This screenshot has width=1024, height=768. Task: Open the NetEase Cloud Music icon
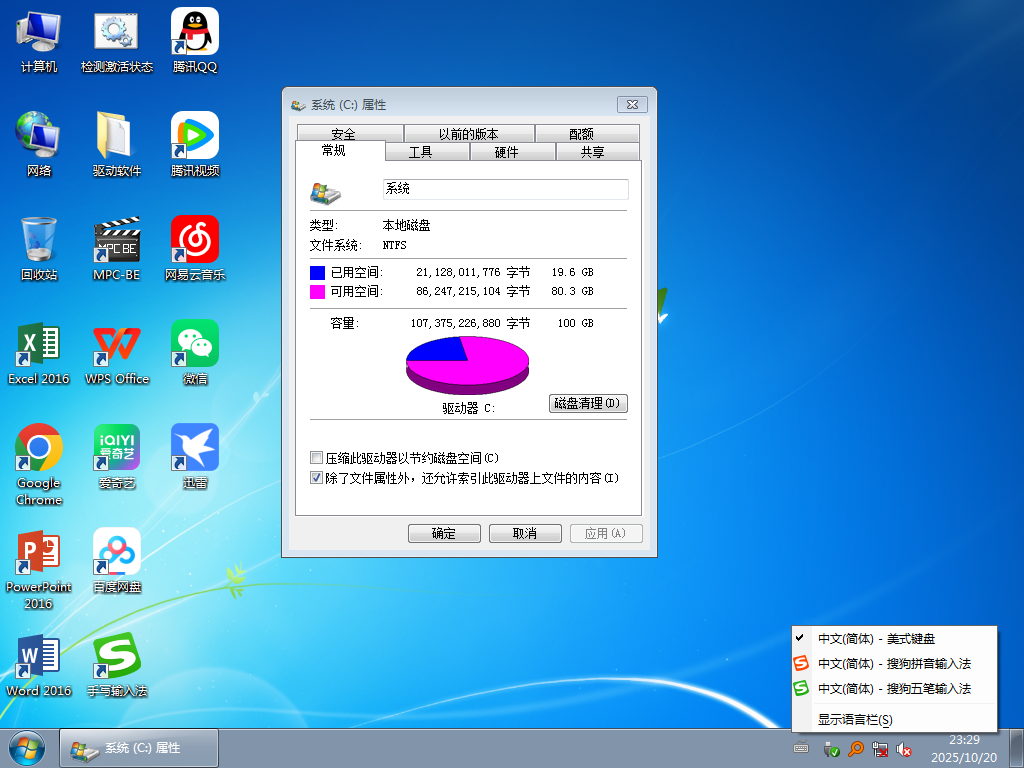[194, 241]
